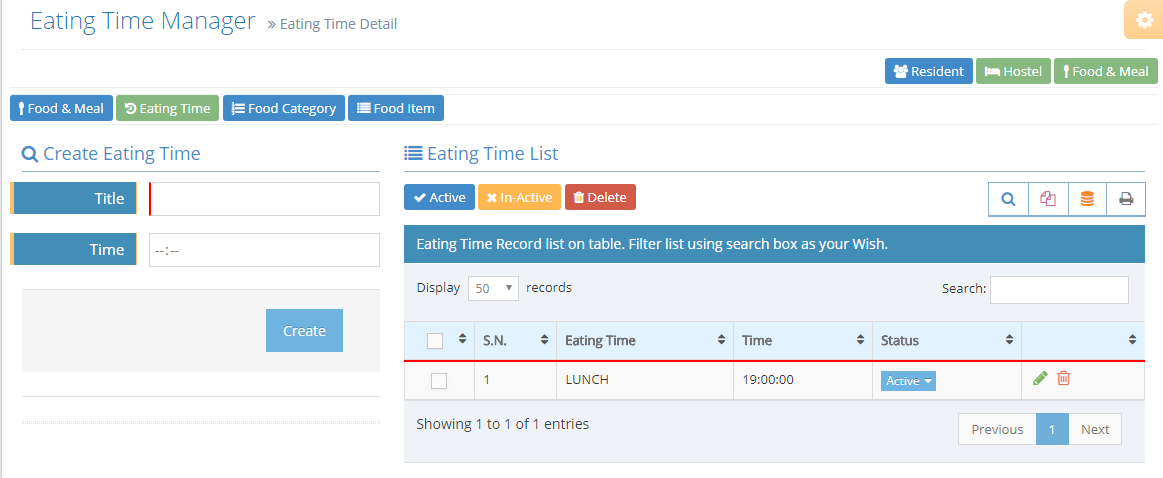Edit LUNCH row with green pencil icon
Screen dimensions: 1163x478
tap(1040, 378)
